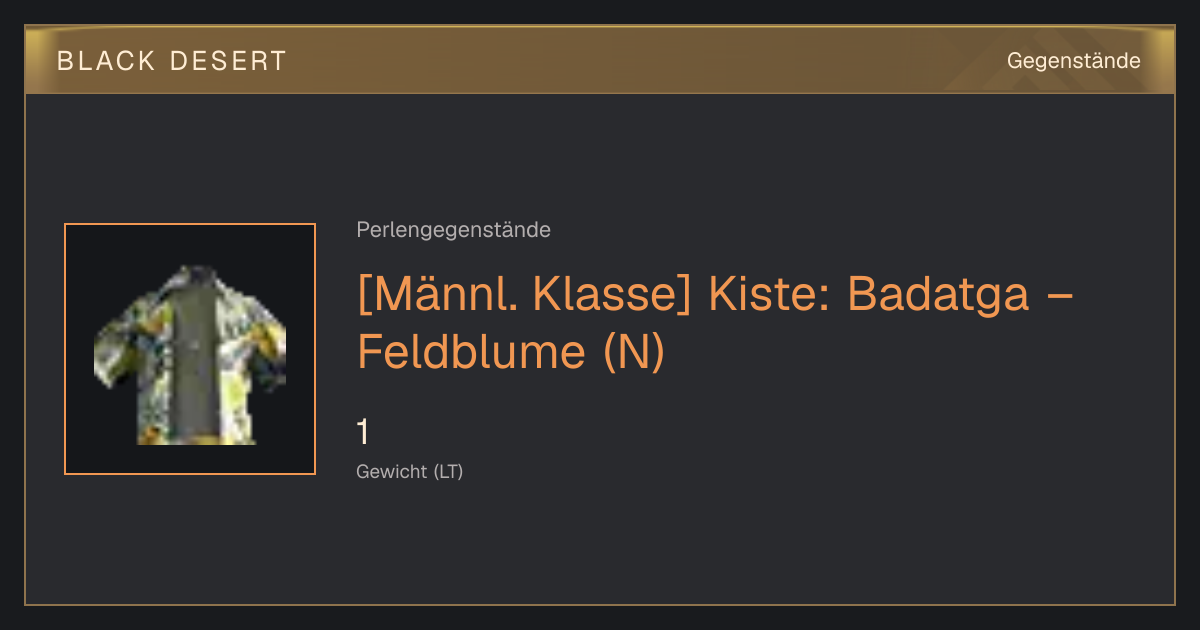Click the empty dark area of the item card
Viewport: 1200px width, 630px height.
pyautogui.click(x=800, y=540)
